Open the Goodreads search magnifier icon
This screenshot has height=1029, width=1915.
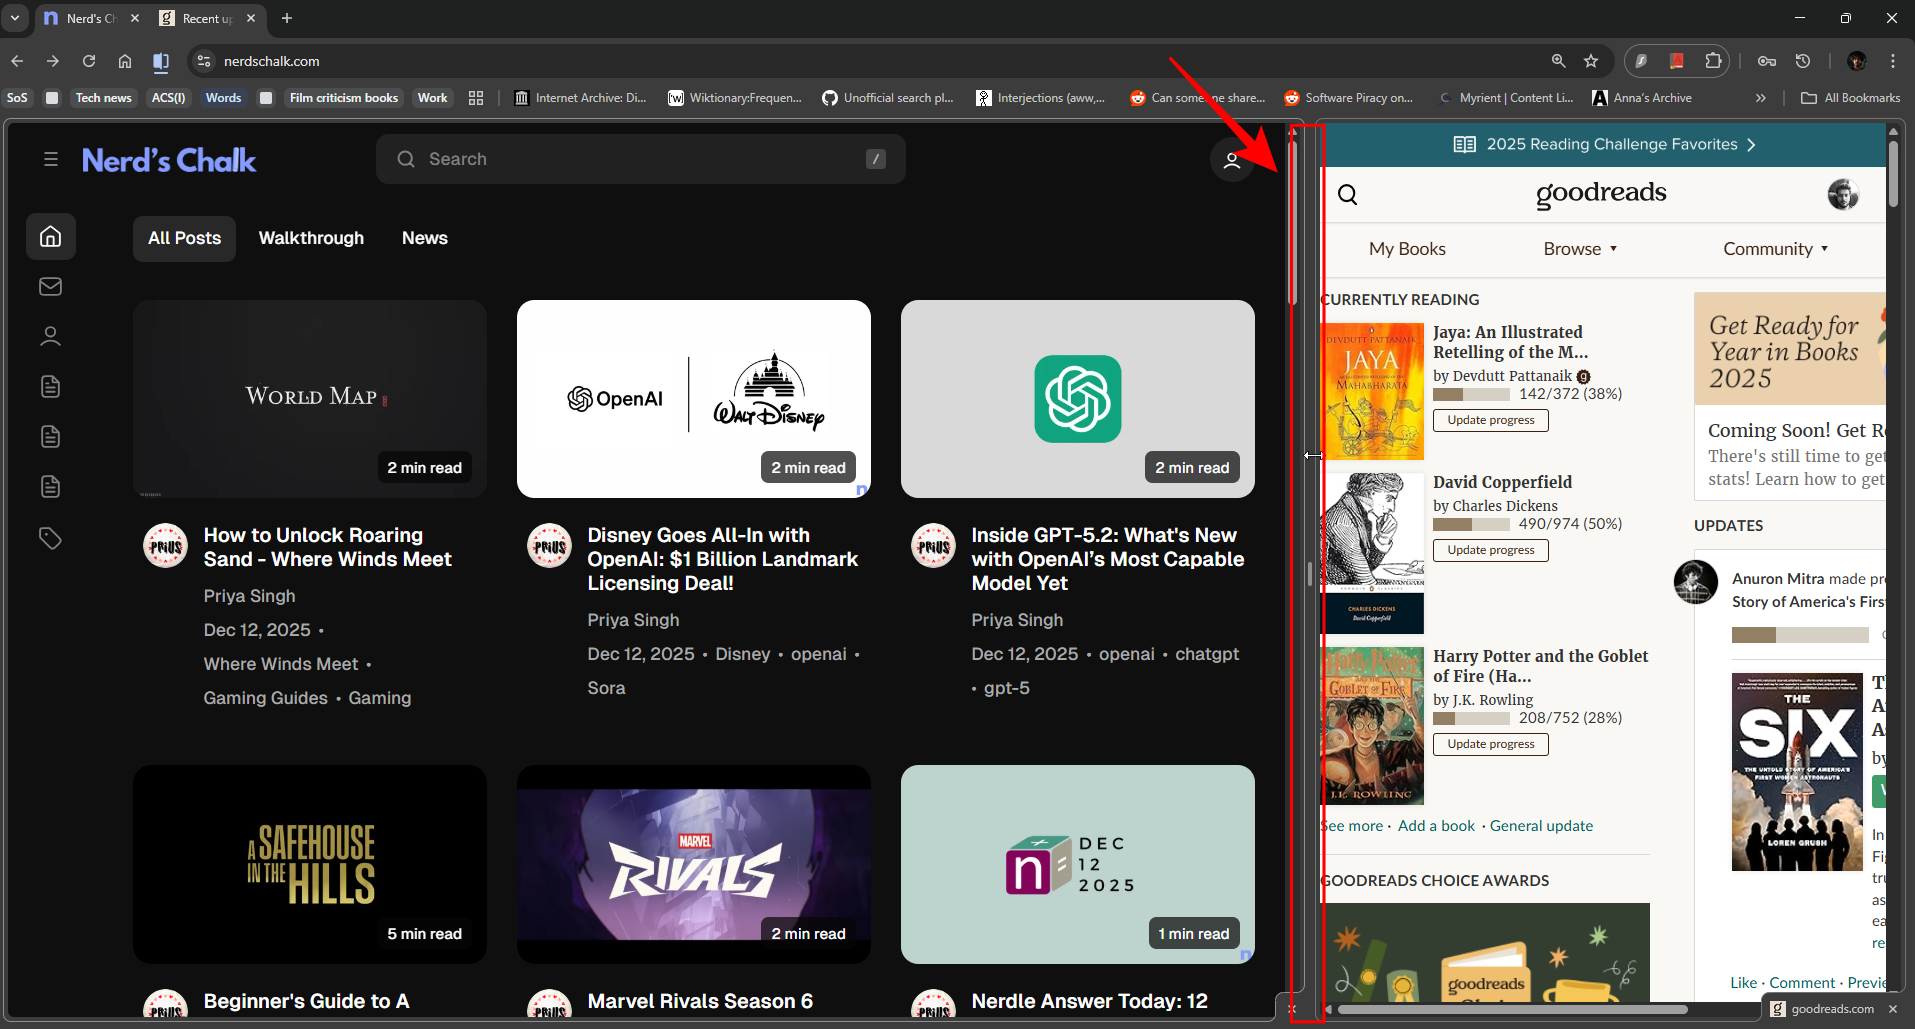coord(1348,194)
